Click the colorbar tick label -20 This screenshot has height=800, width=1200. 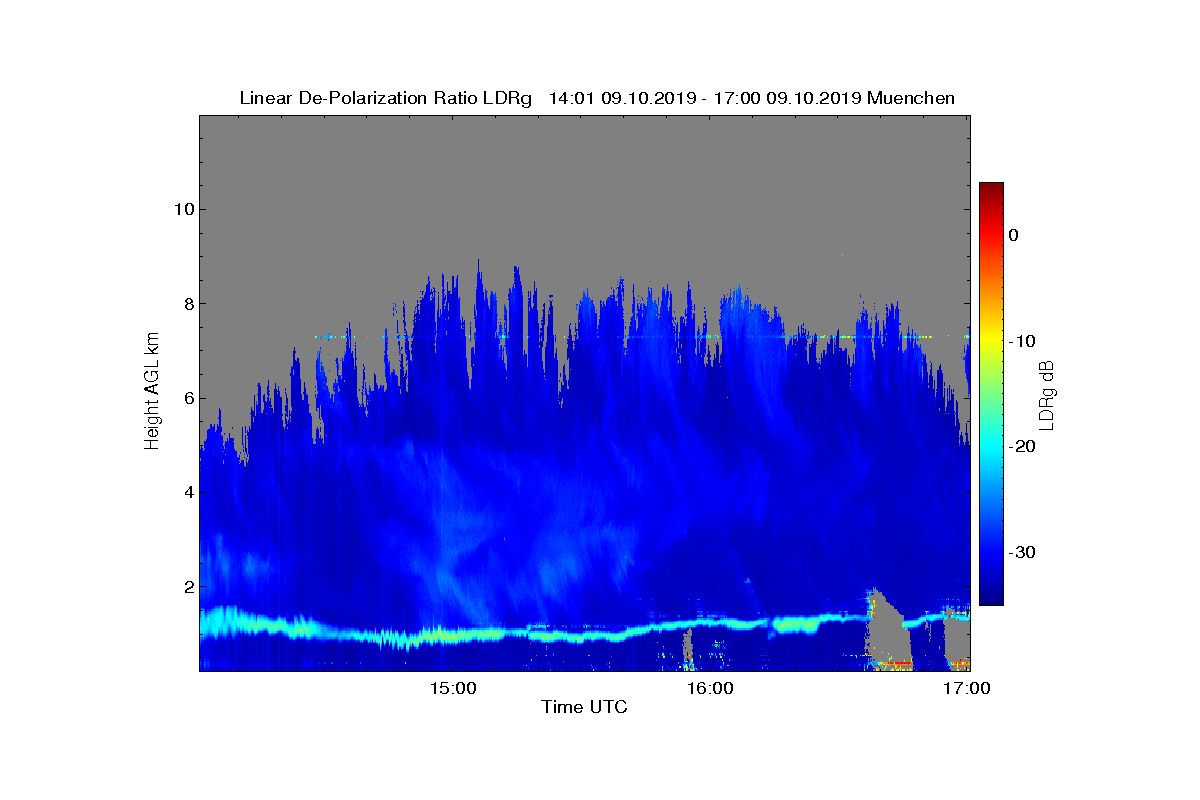(x=1020, y=446)
